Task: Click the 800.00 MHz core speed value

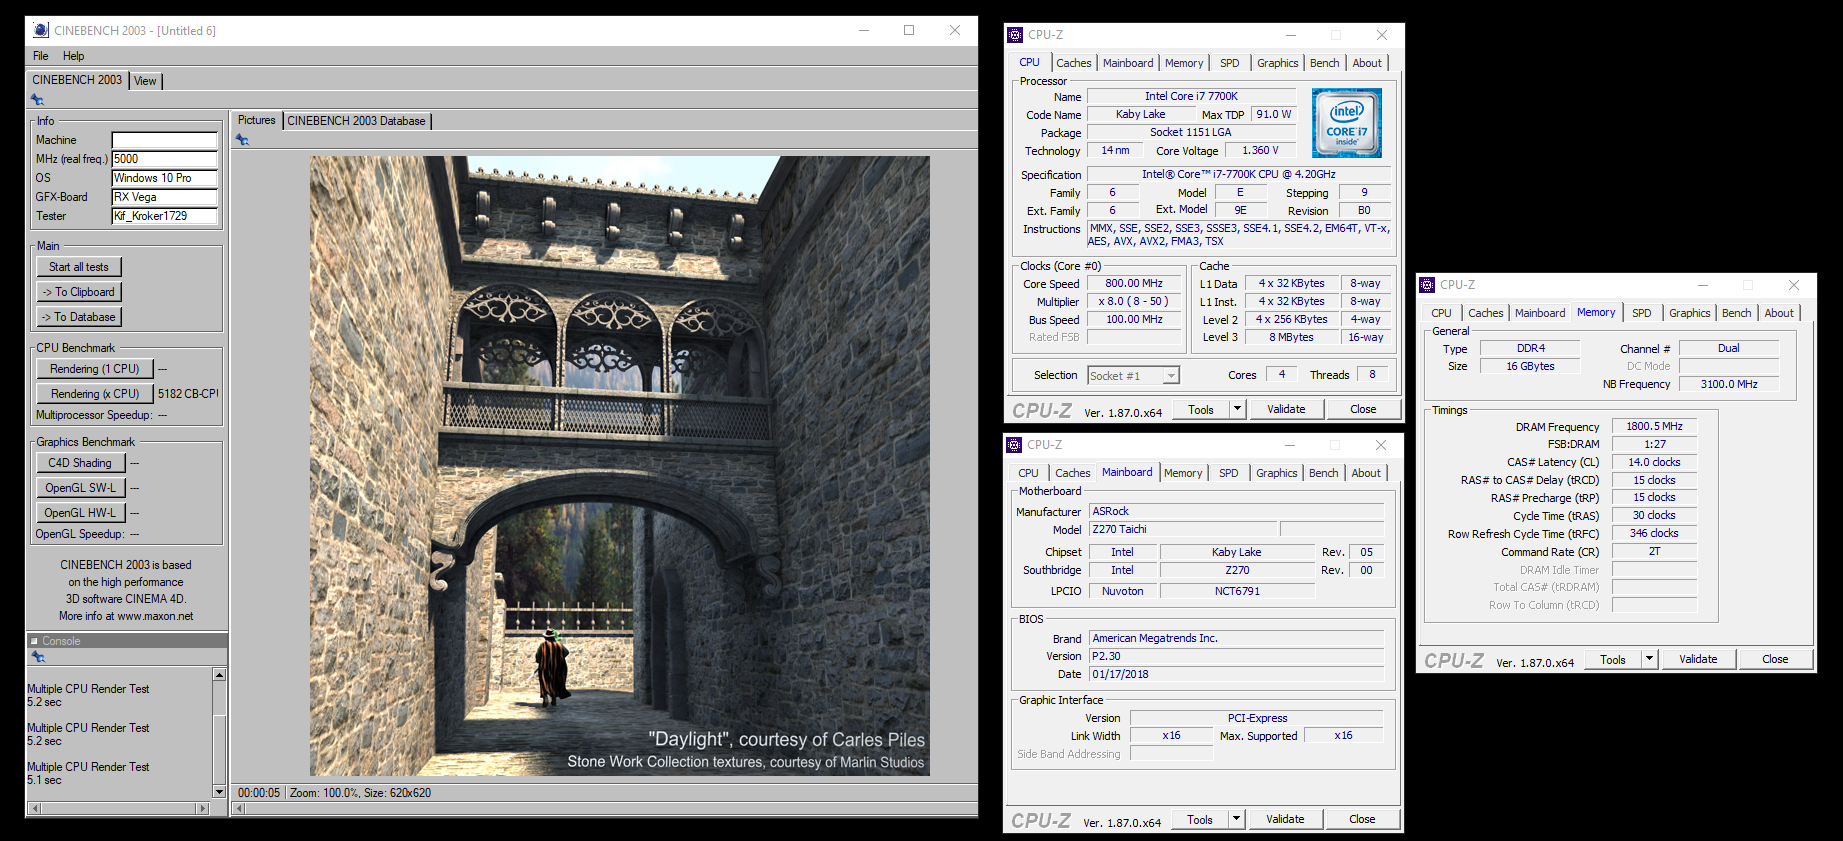Action: 1134,283
